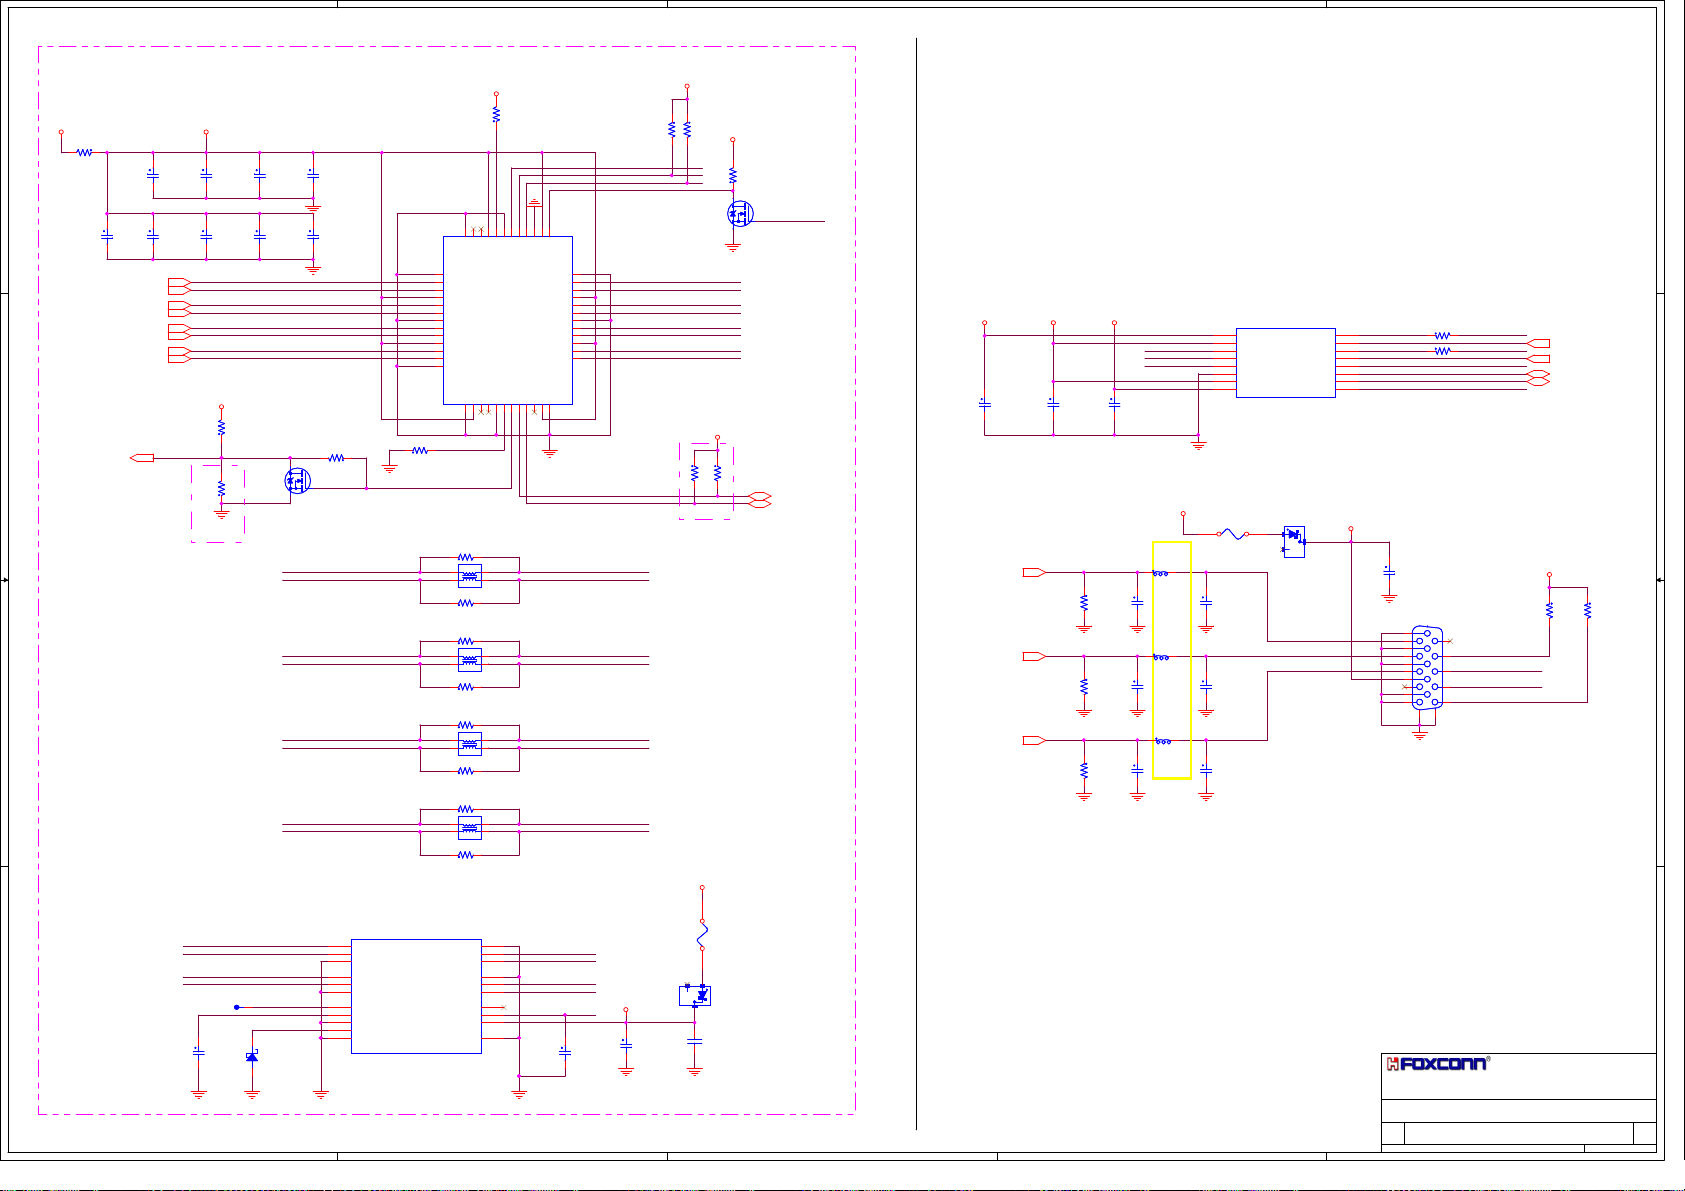Select the pull-down resistor inside the small dashed box

222,489
